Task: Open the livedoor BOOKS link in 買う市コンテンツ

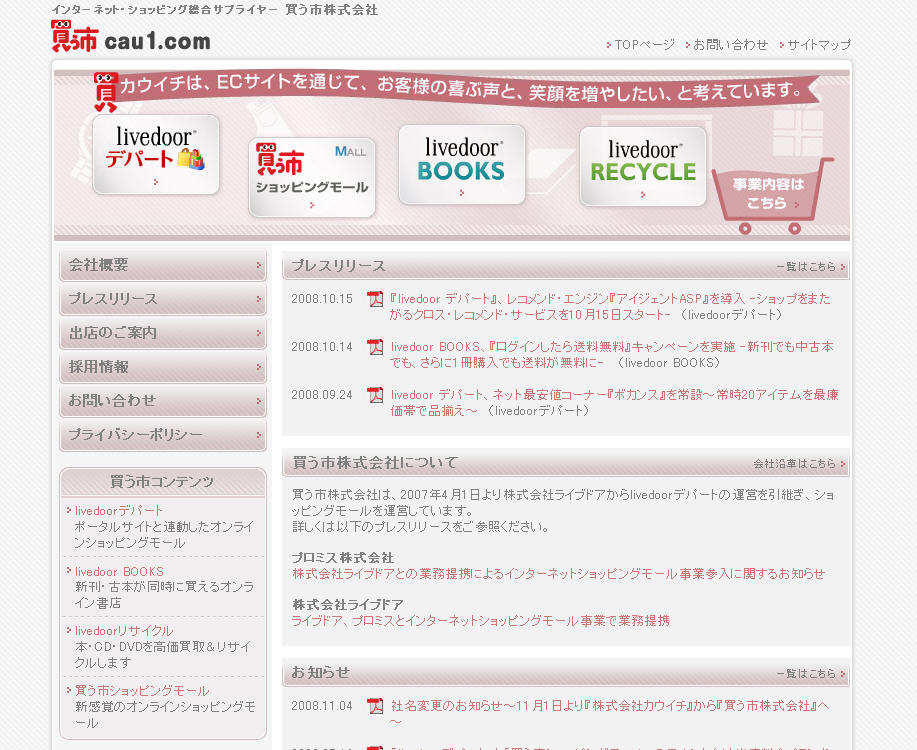Action: click(x=119, y=572)
